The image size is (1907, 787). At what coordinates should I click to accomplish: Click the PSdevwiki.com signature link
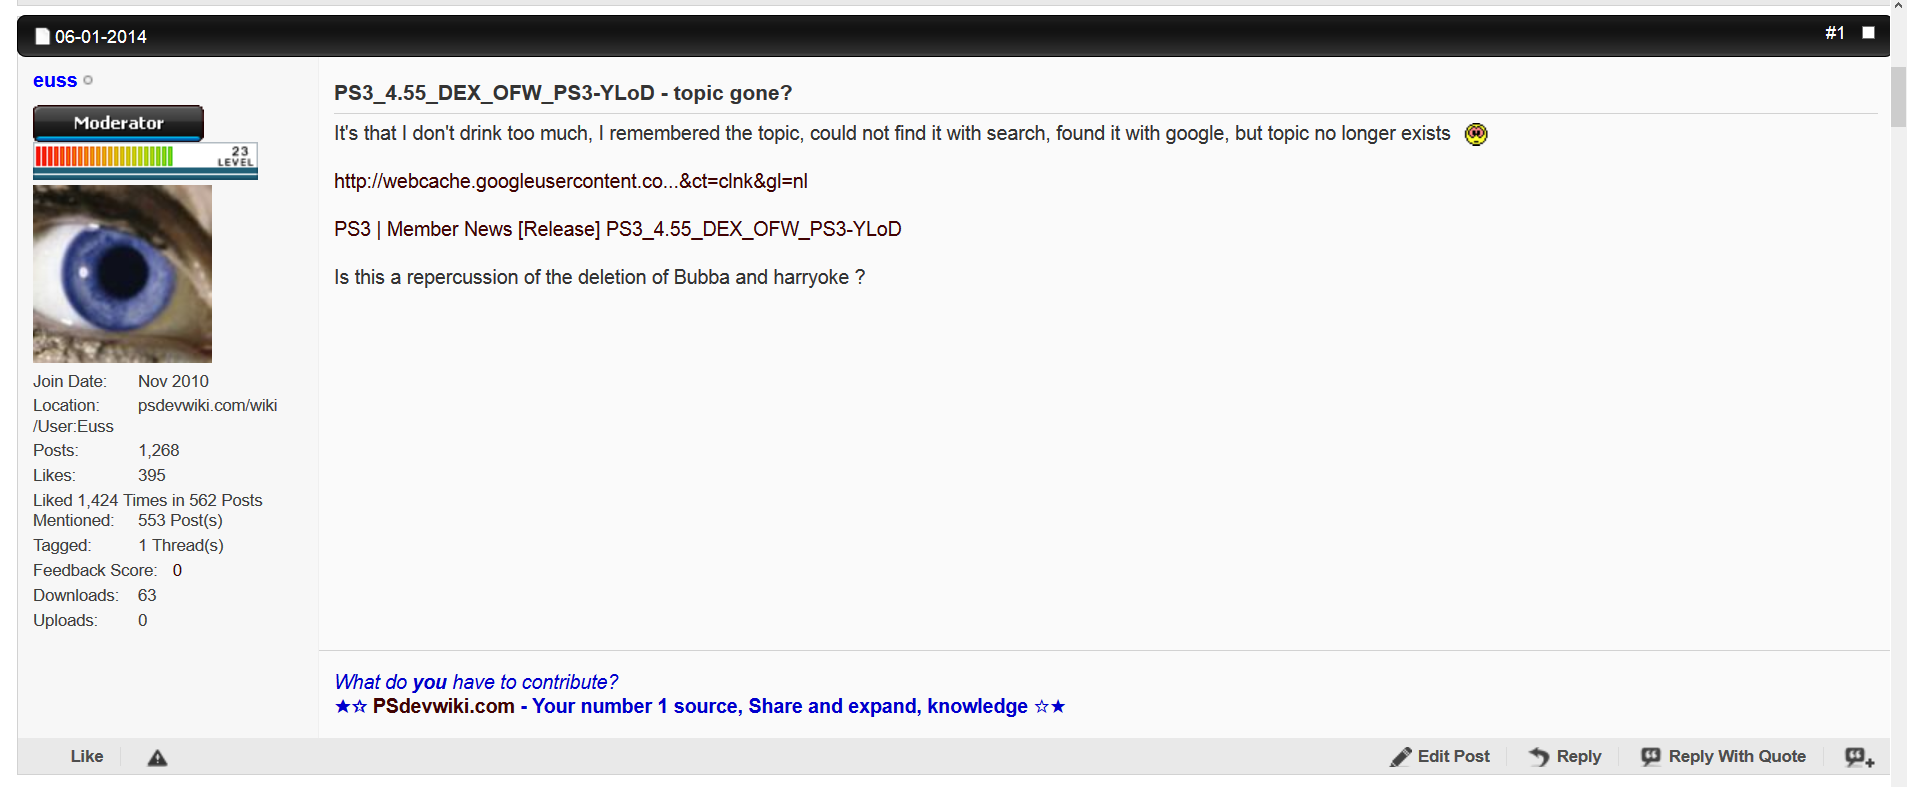443,706
